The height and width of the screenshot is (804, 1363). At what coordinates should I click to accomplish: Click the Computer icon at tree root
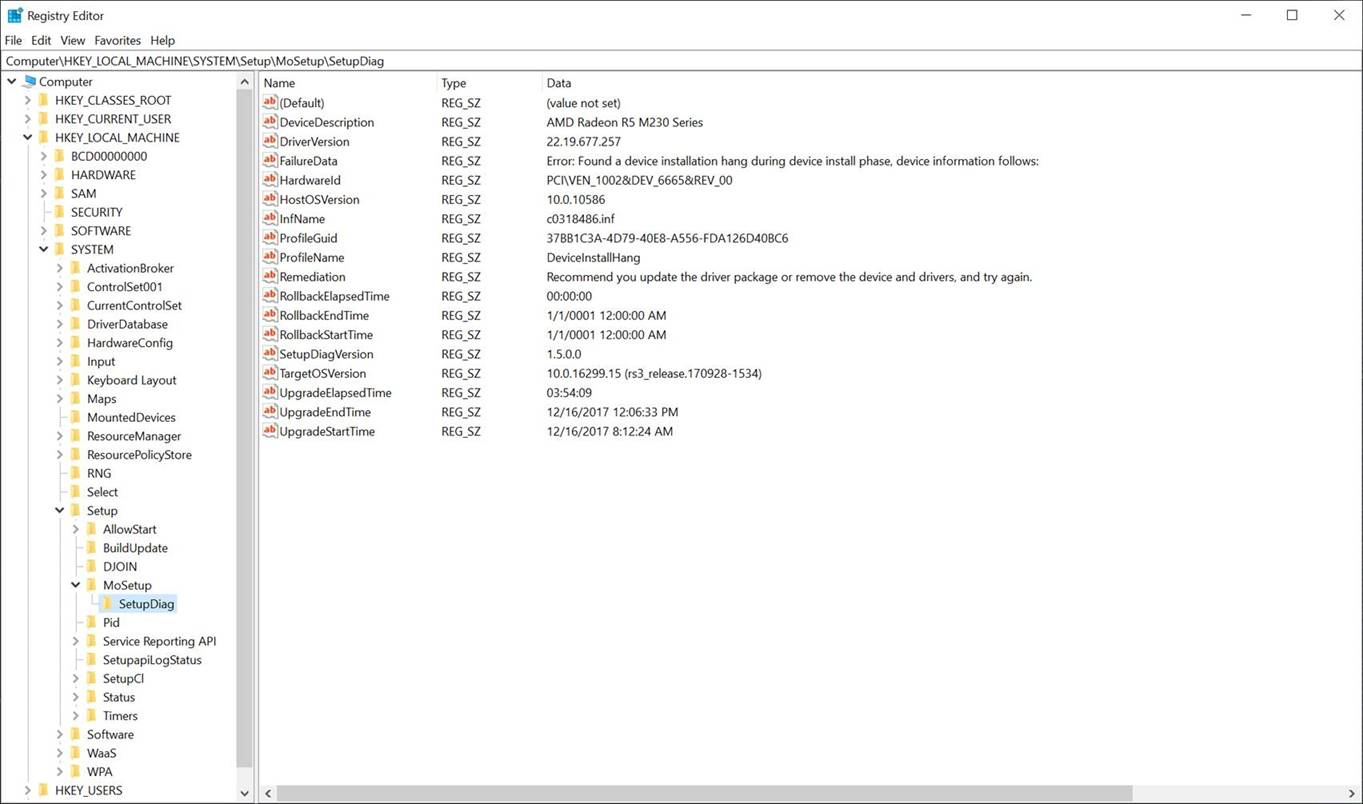(28, 82)
